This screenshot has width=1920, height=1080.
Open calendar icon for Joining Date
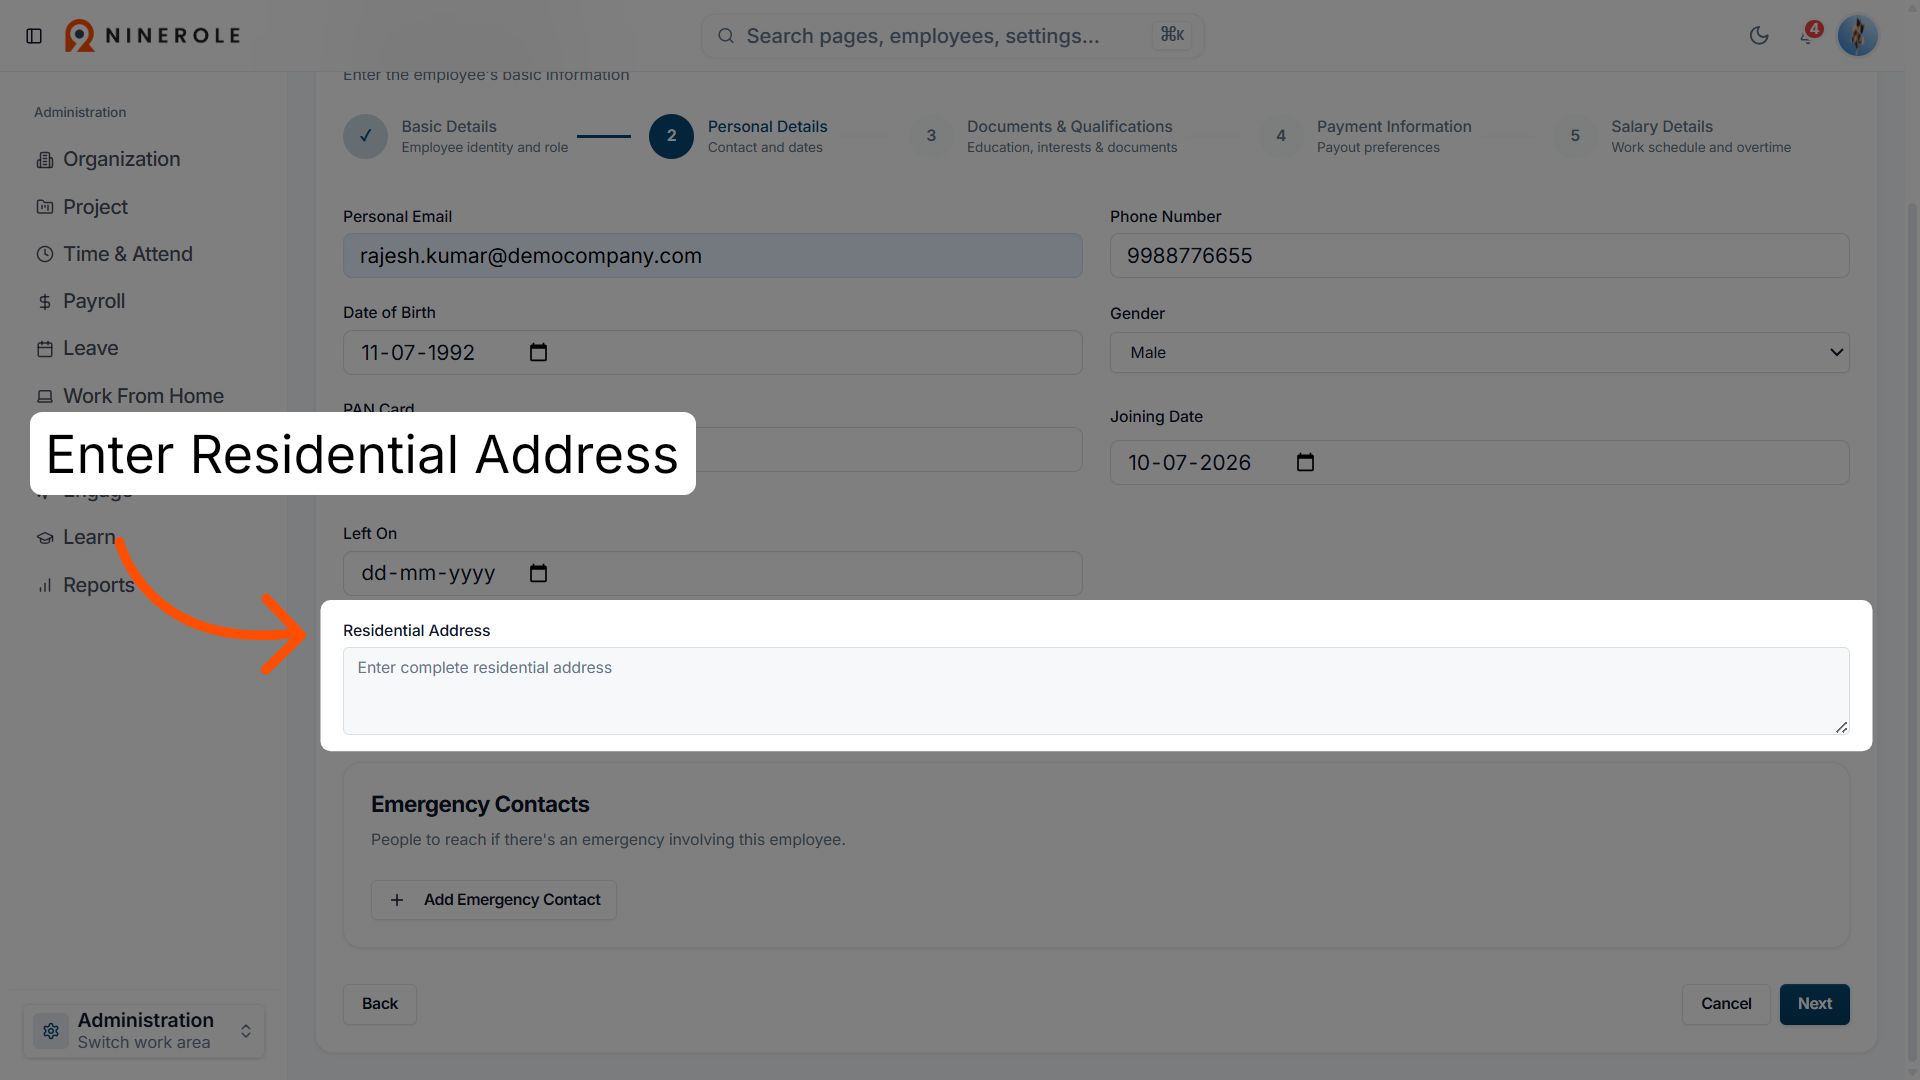tap(1305, 463)
